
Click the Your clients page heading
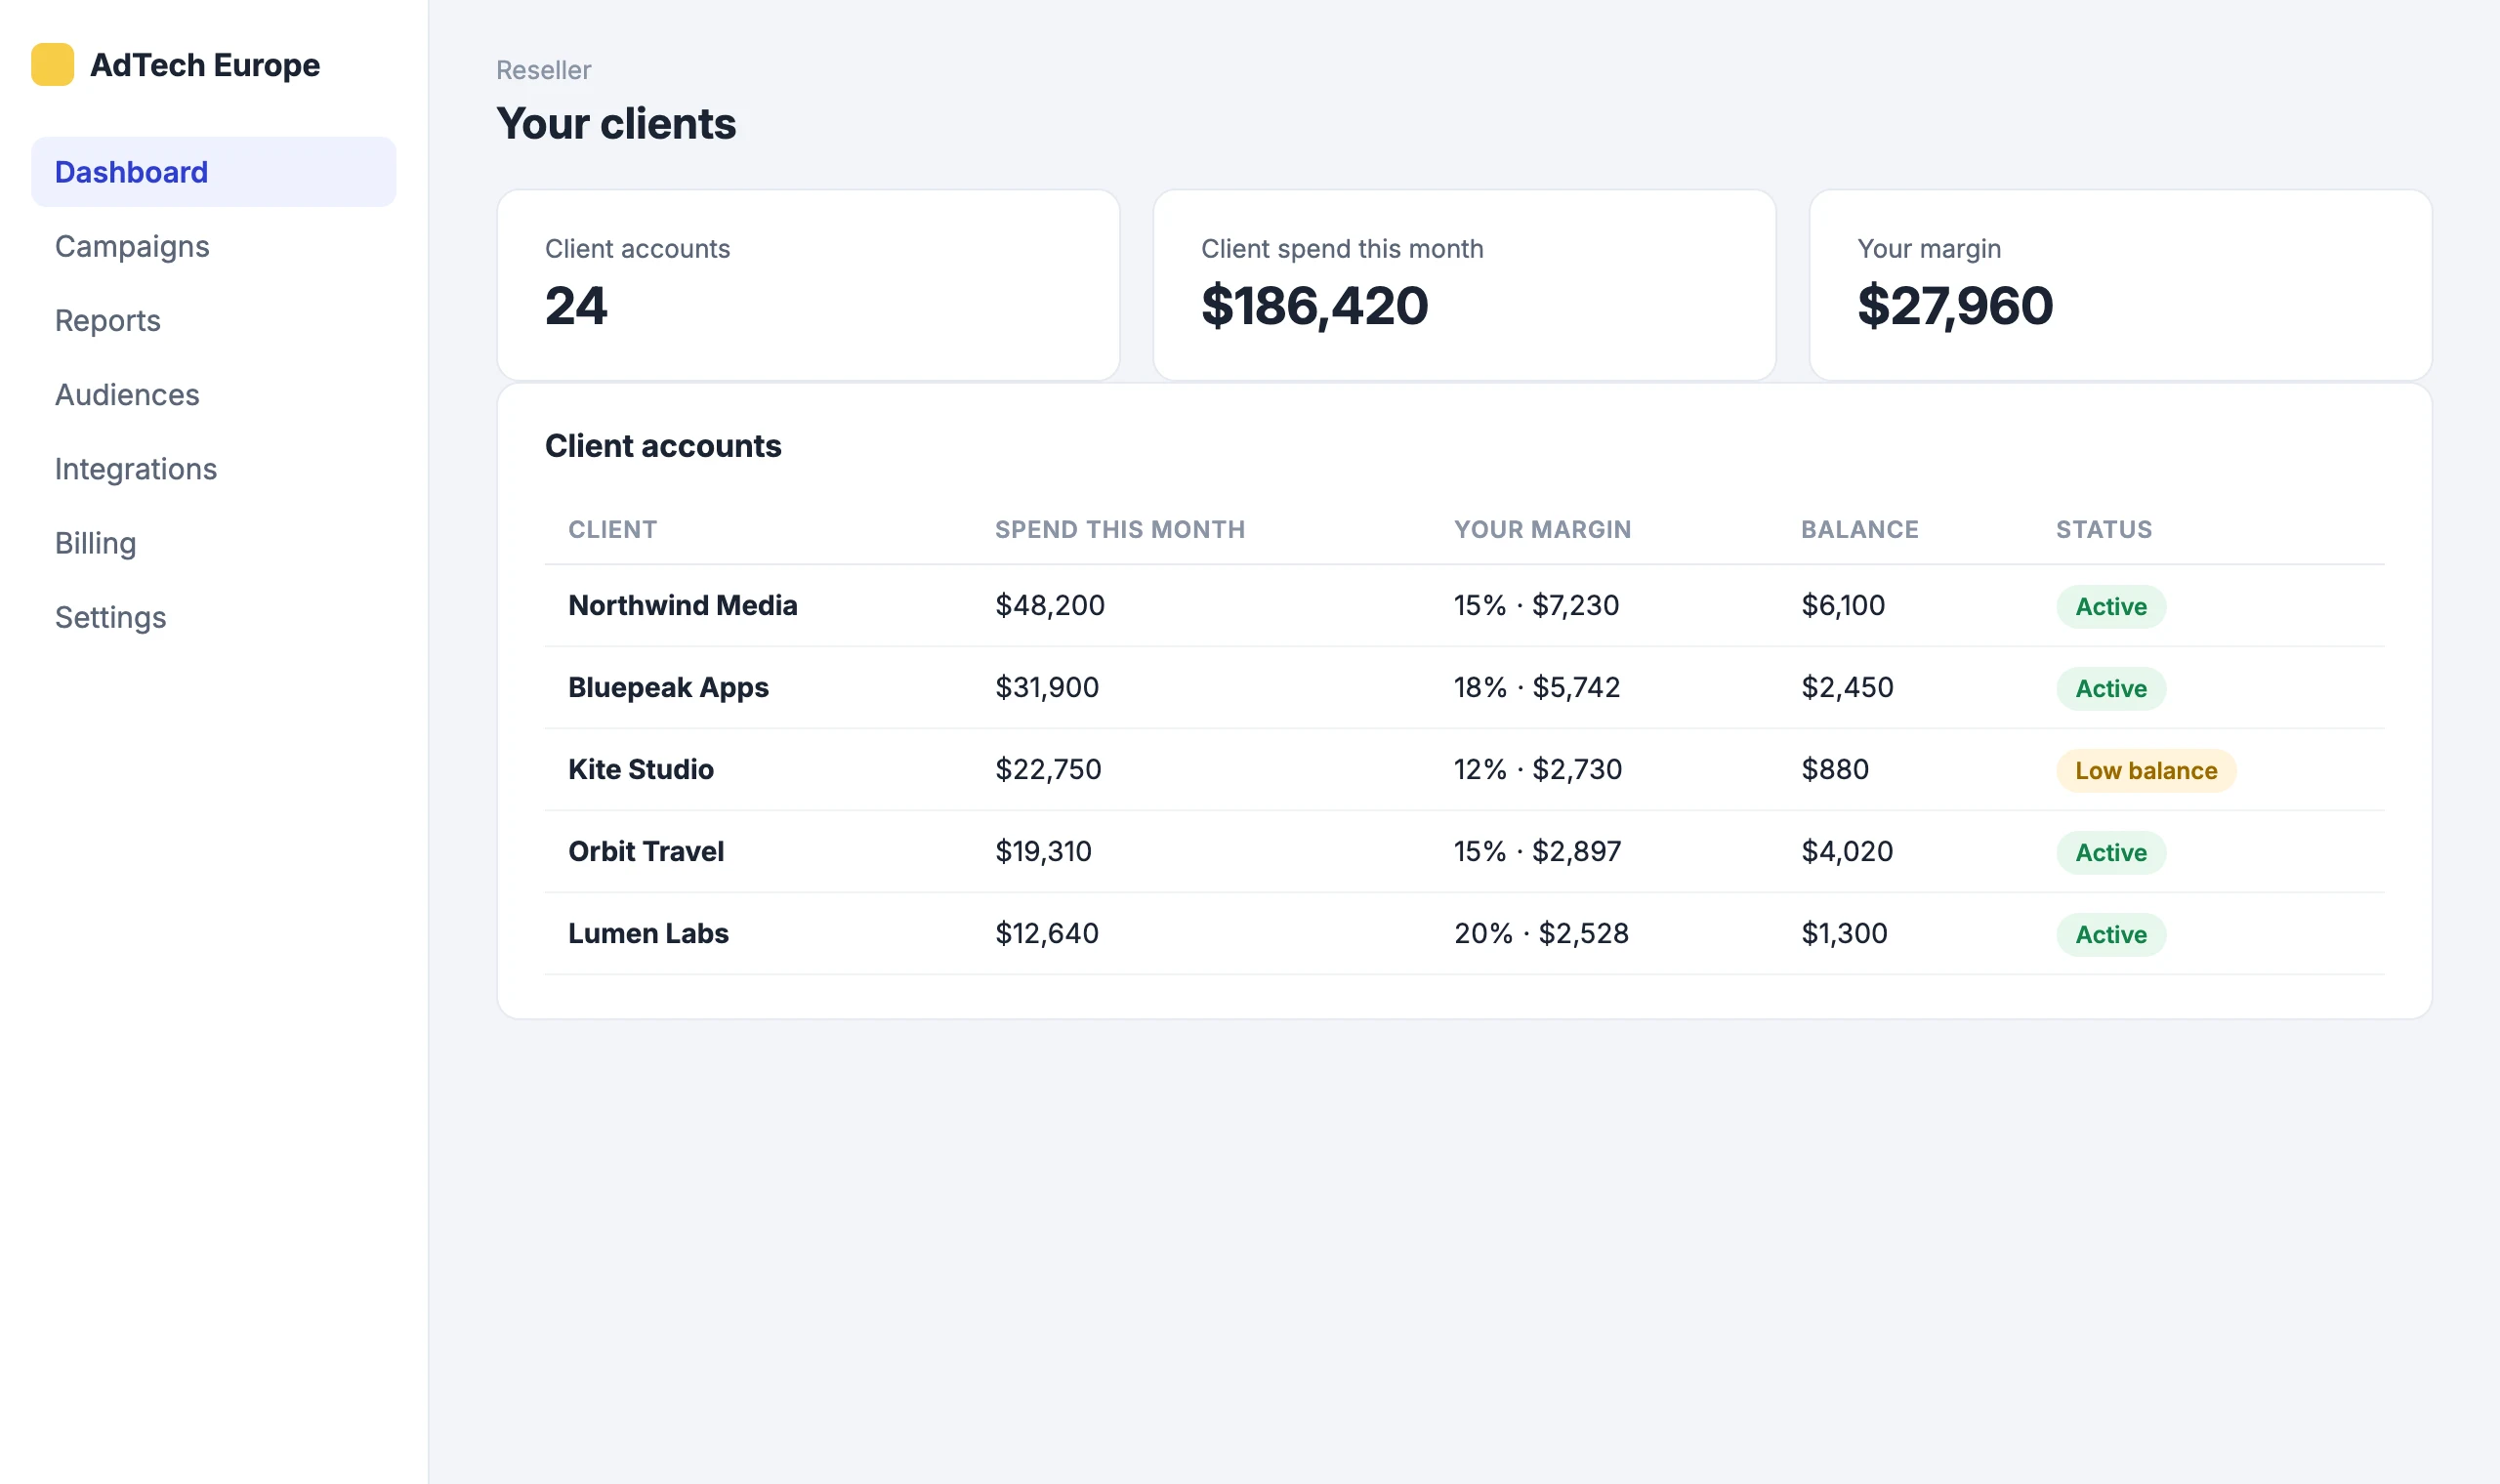tap(616, 124)
